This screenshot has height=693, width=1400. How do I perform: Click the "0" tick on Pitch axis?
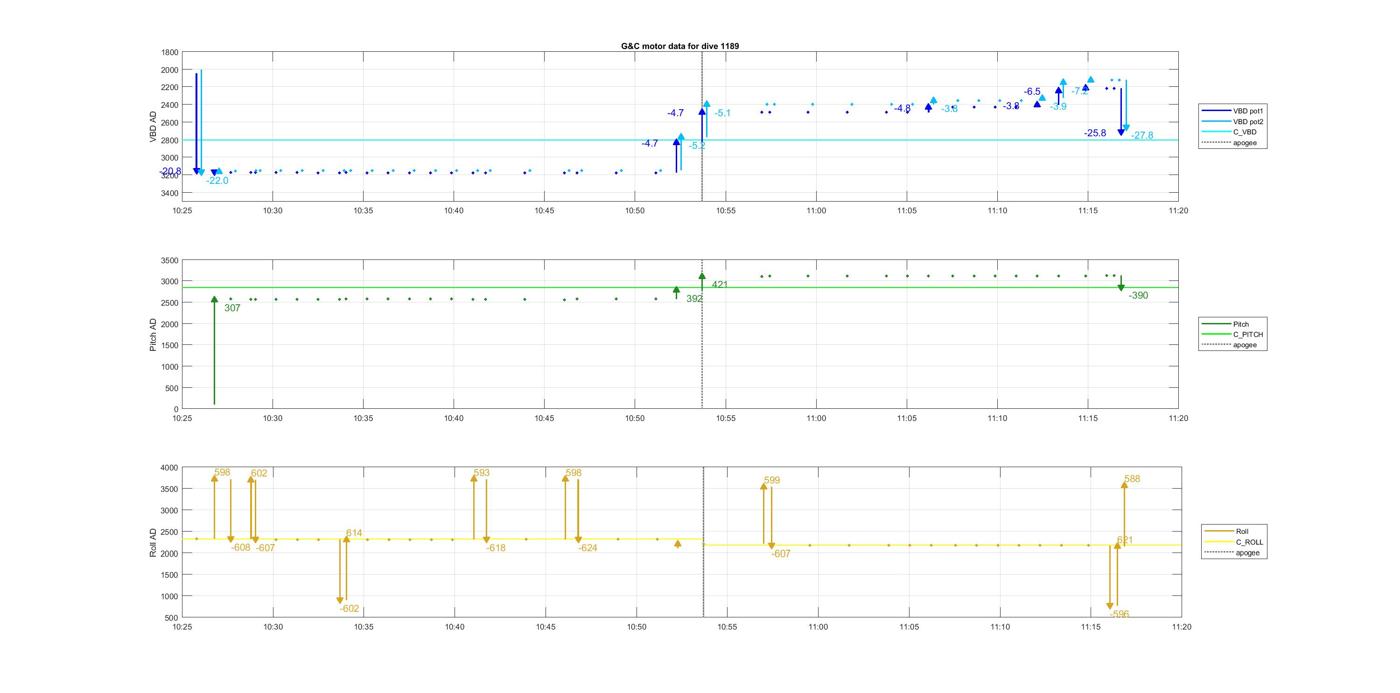(x=176, y=410)
